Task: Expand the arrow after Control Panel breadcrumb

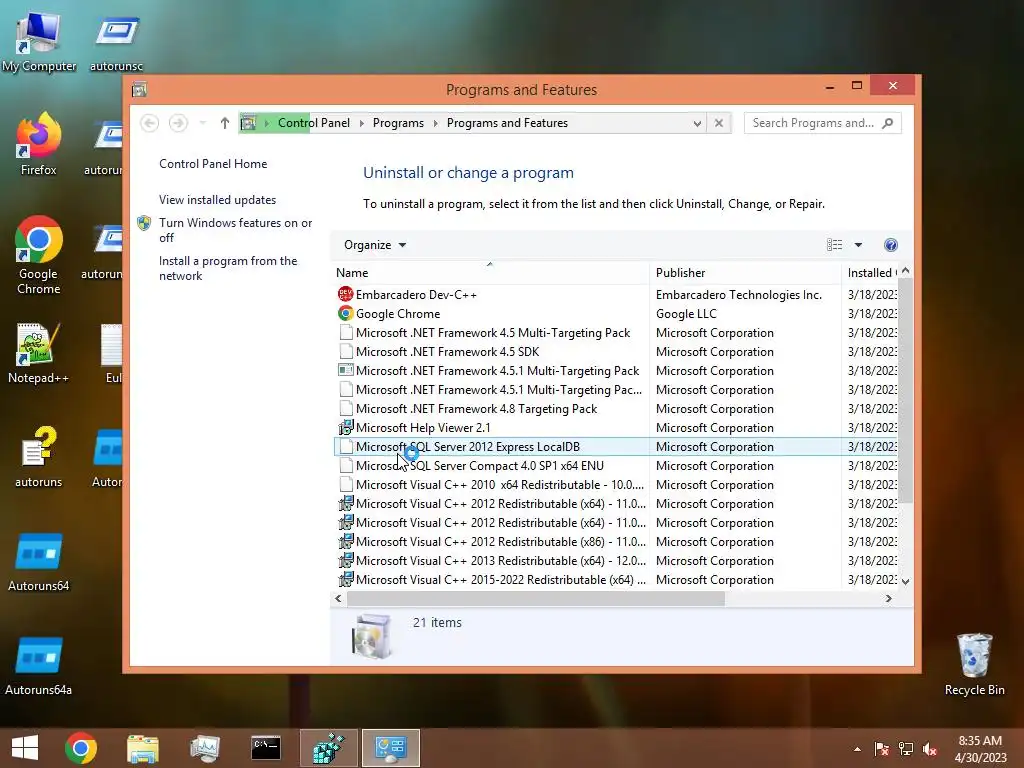Action: 362,123
